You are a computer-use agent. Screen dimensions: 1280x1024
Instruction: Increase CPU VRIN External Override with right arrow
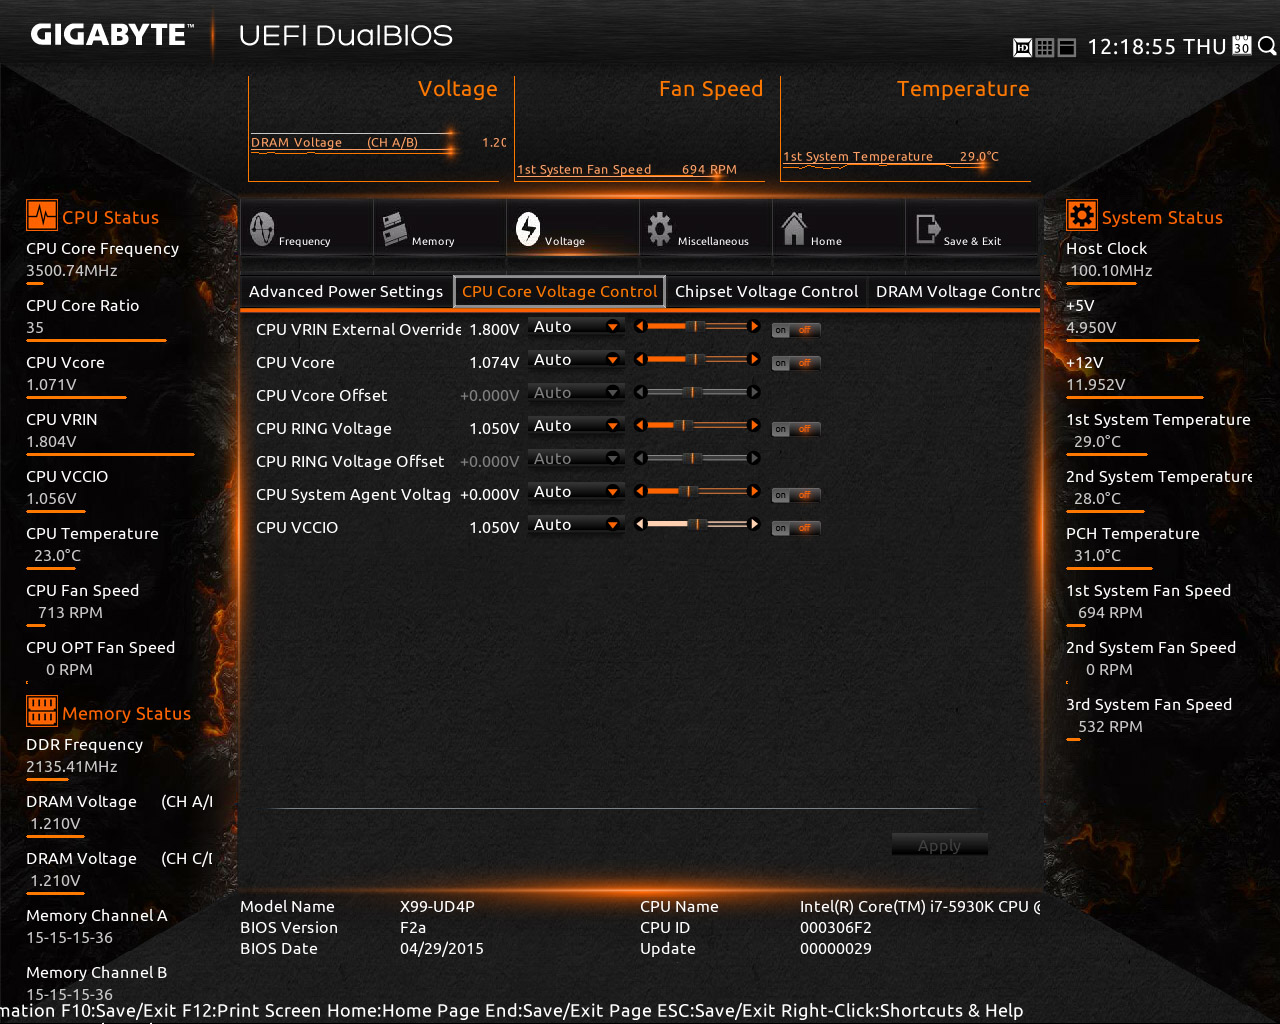pyautogui.click(x=754, y=326)
